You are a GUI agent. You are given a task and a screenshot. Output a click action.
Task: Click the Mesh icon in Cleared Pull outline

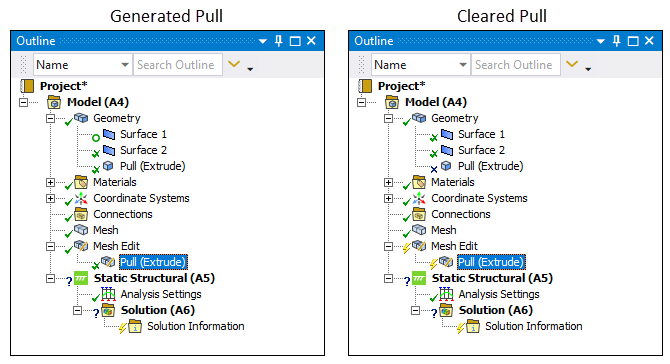[419, 230]
